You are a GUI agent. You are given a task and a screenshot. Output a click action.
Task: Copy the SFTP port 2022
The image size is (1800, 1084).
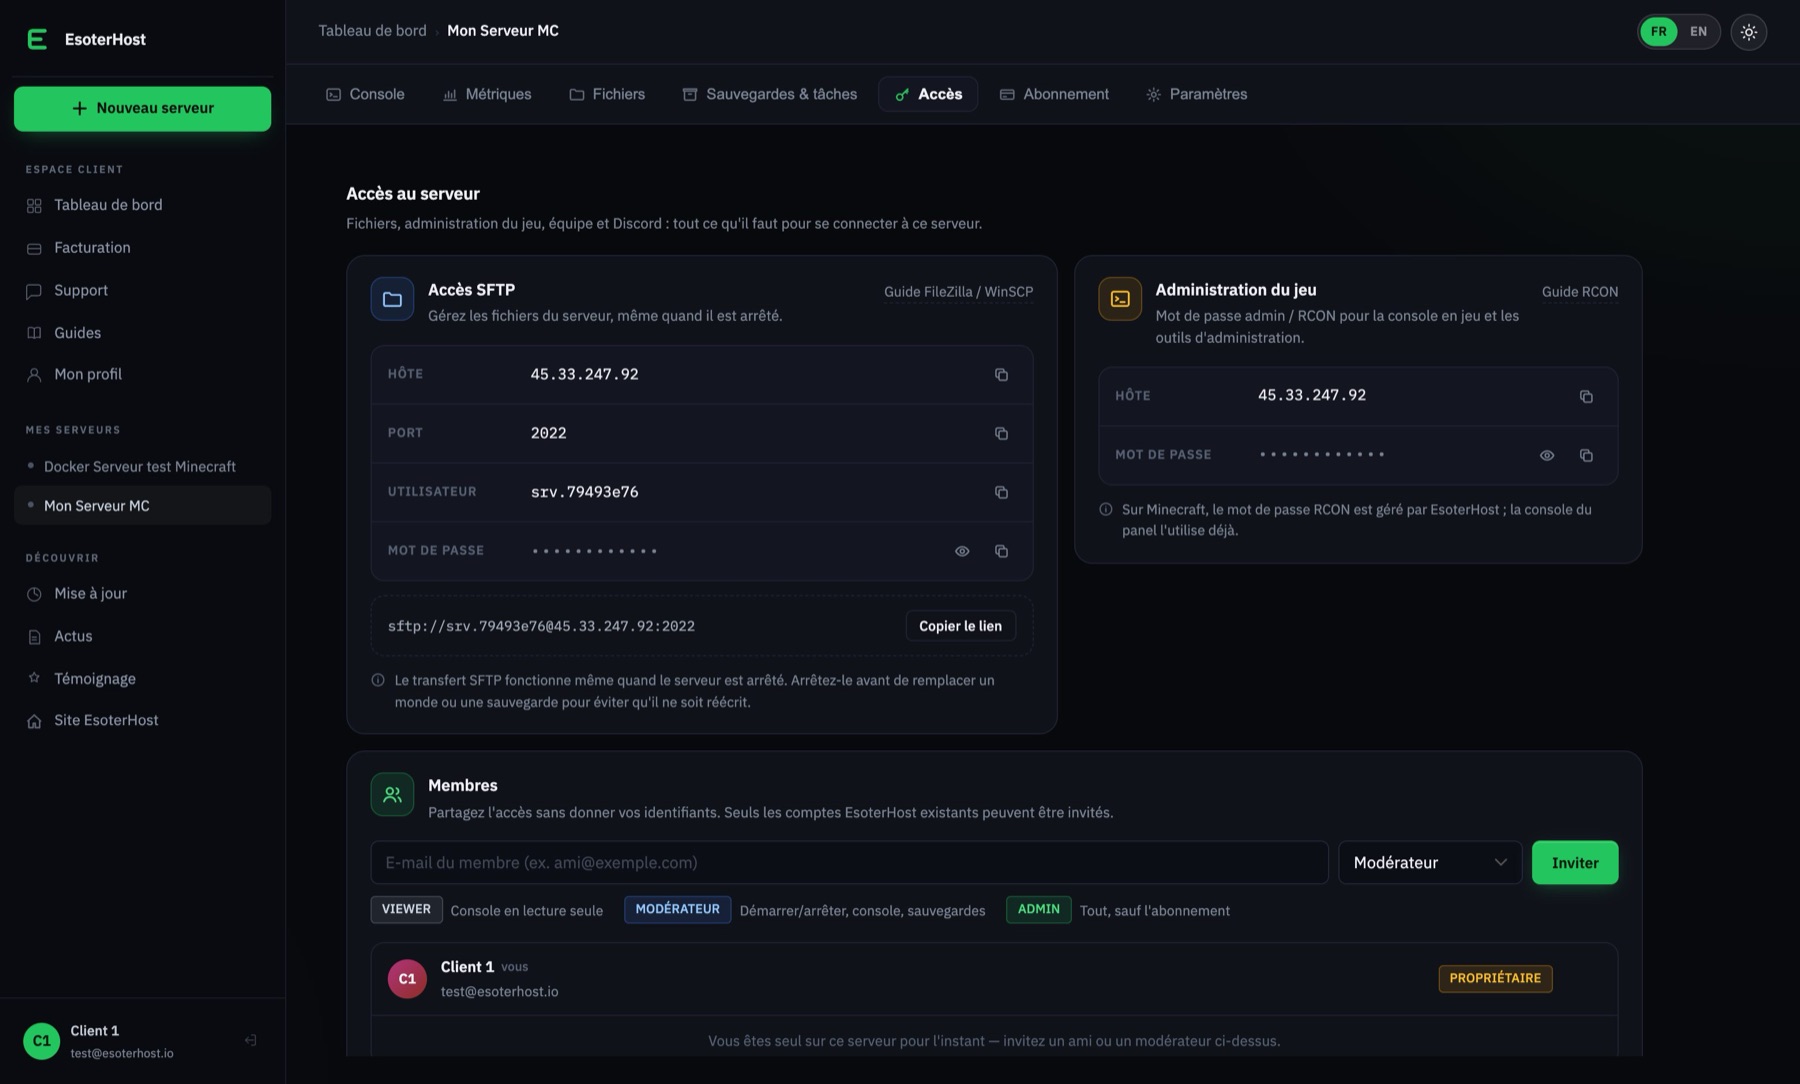1001,434
